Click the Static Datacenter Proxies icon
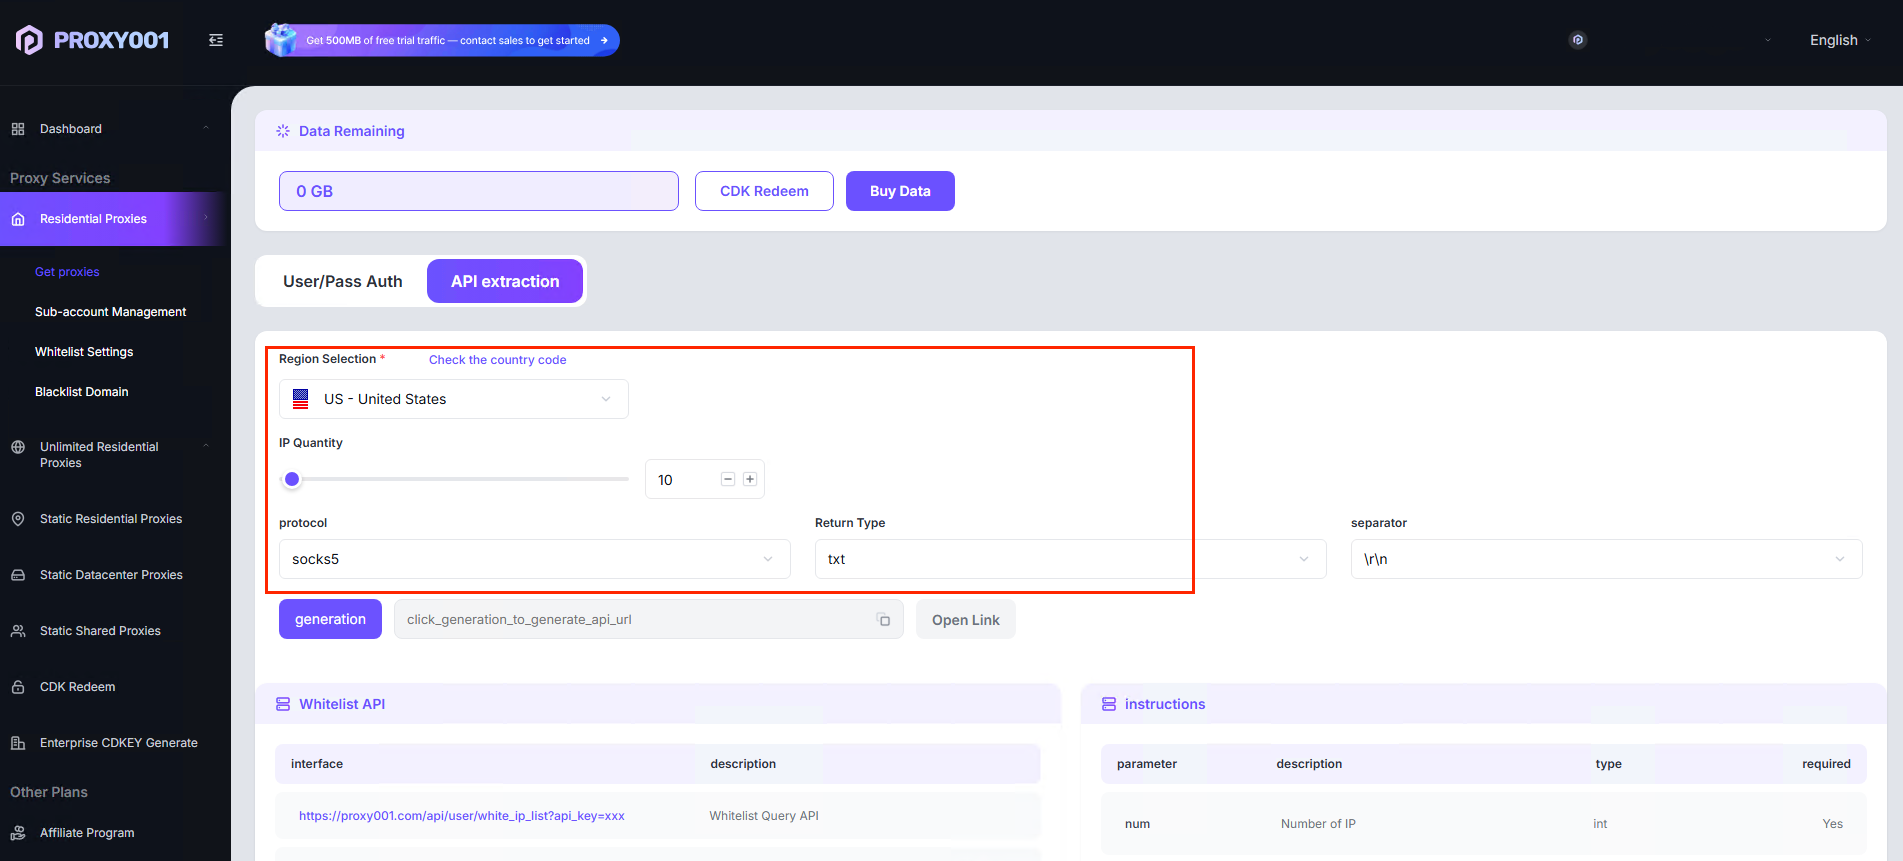The height and width of the screenshot is (861, 1903). (x=18, y=575)
